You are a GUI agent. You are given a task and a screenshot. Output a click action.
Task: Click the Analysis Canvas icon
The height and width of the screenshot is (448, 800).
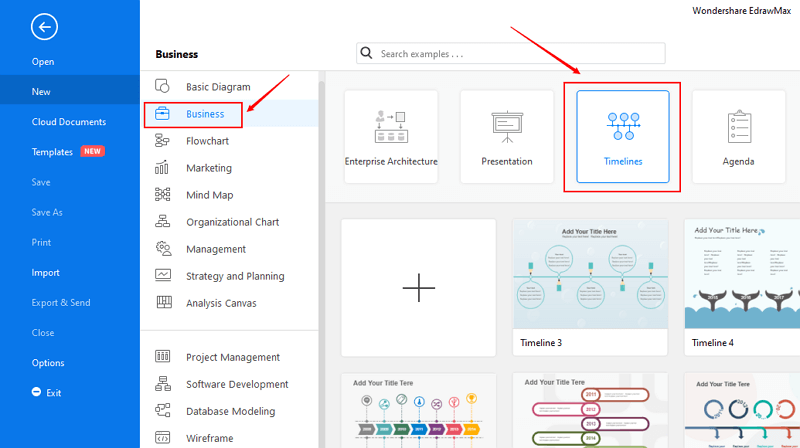coord(164,302)
